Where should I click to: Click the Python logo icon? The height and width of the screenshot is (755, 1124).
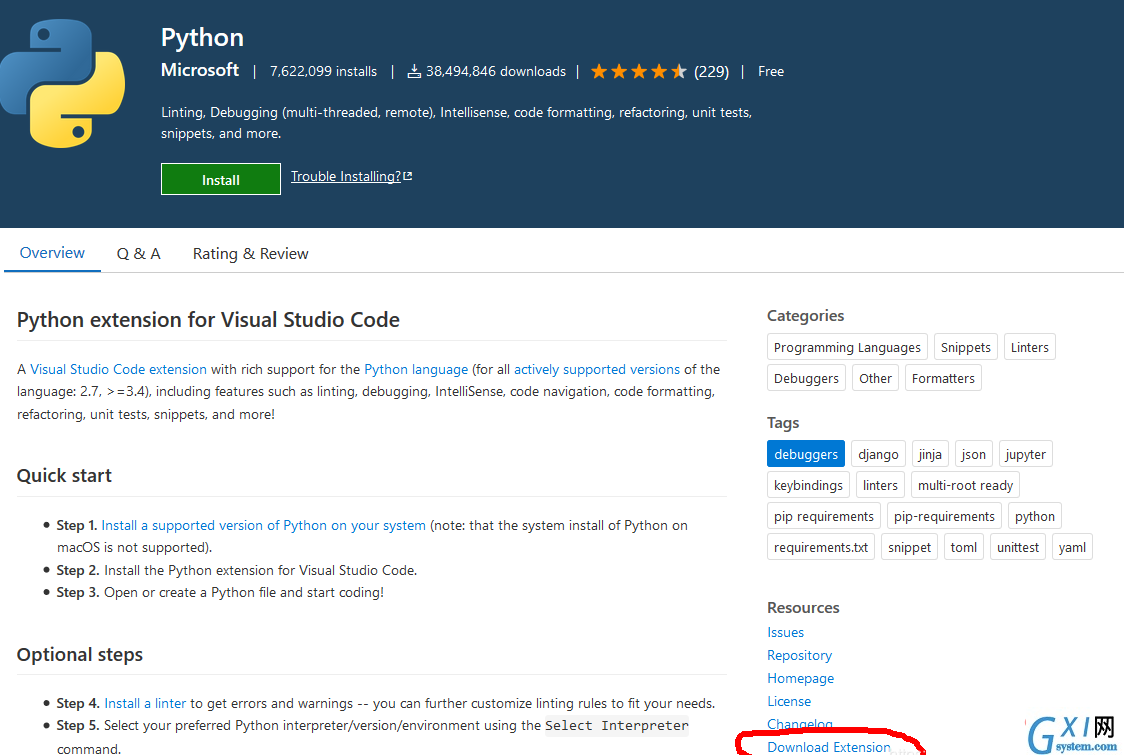tap(63, 83)
